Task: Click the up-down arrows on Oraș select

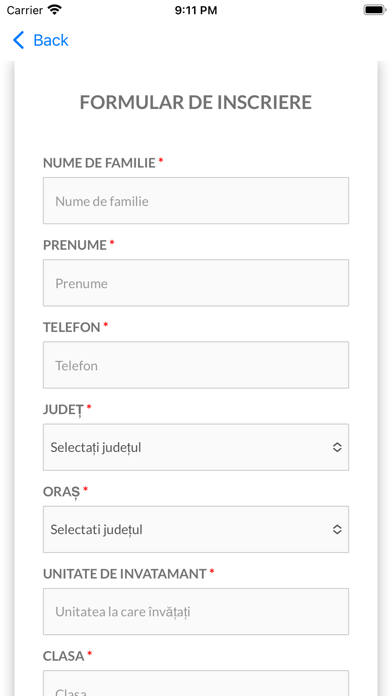Action: 337,530
